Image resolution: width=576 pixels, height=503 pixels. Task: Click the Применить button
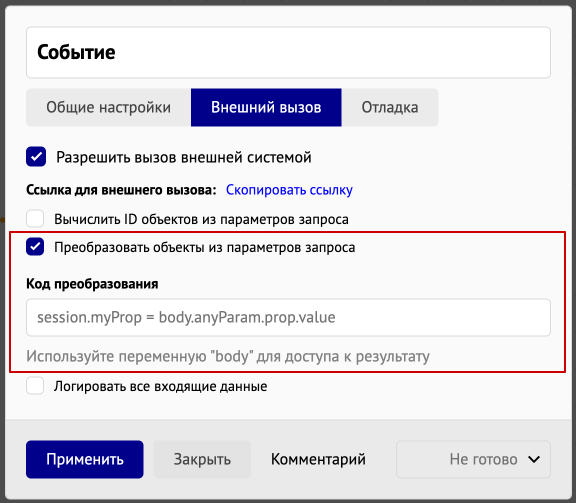point(84,459)
